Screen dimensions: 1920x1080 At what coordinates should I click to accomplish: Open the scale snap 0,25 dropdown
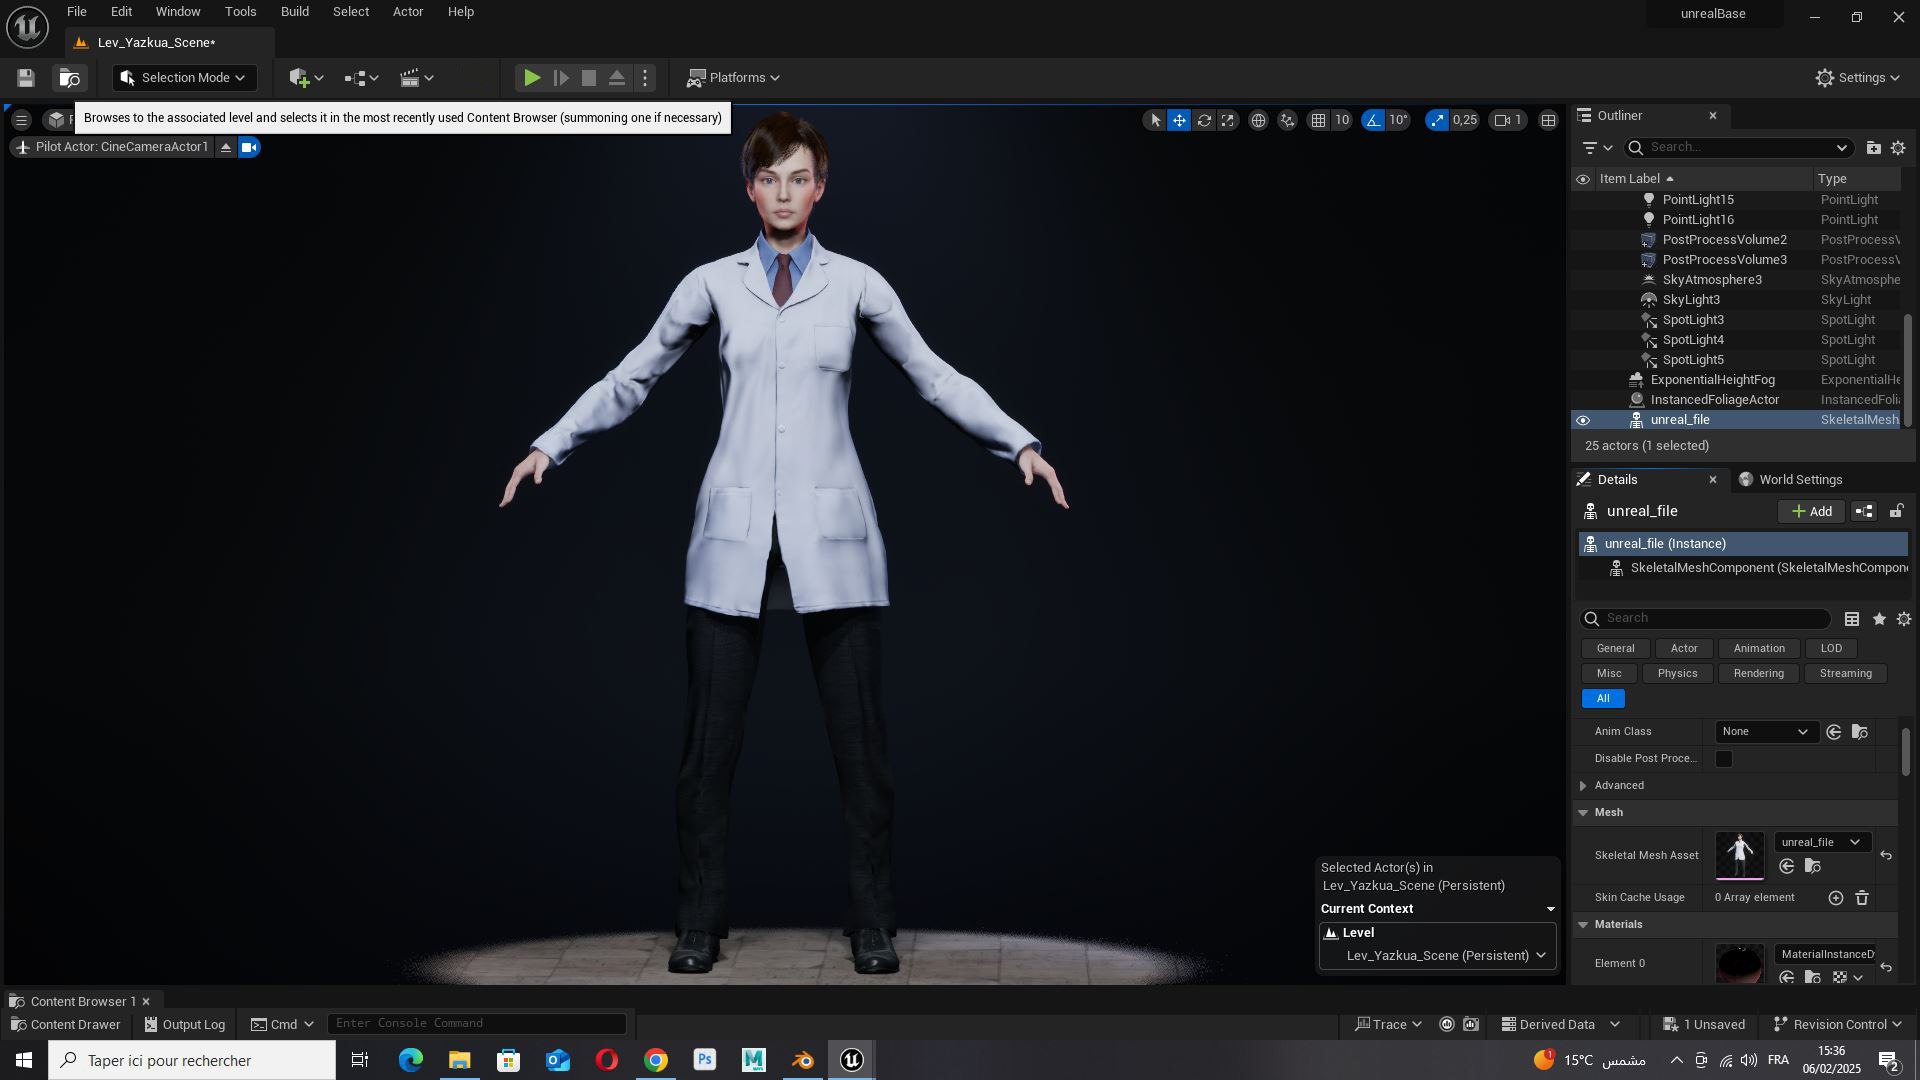coord(1465,120)
